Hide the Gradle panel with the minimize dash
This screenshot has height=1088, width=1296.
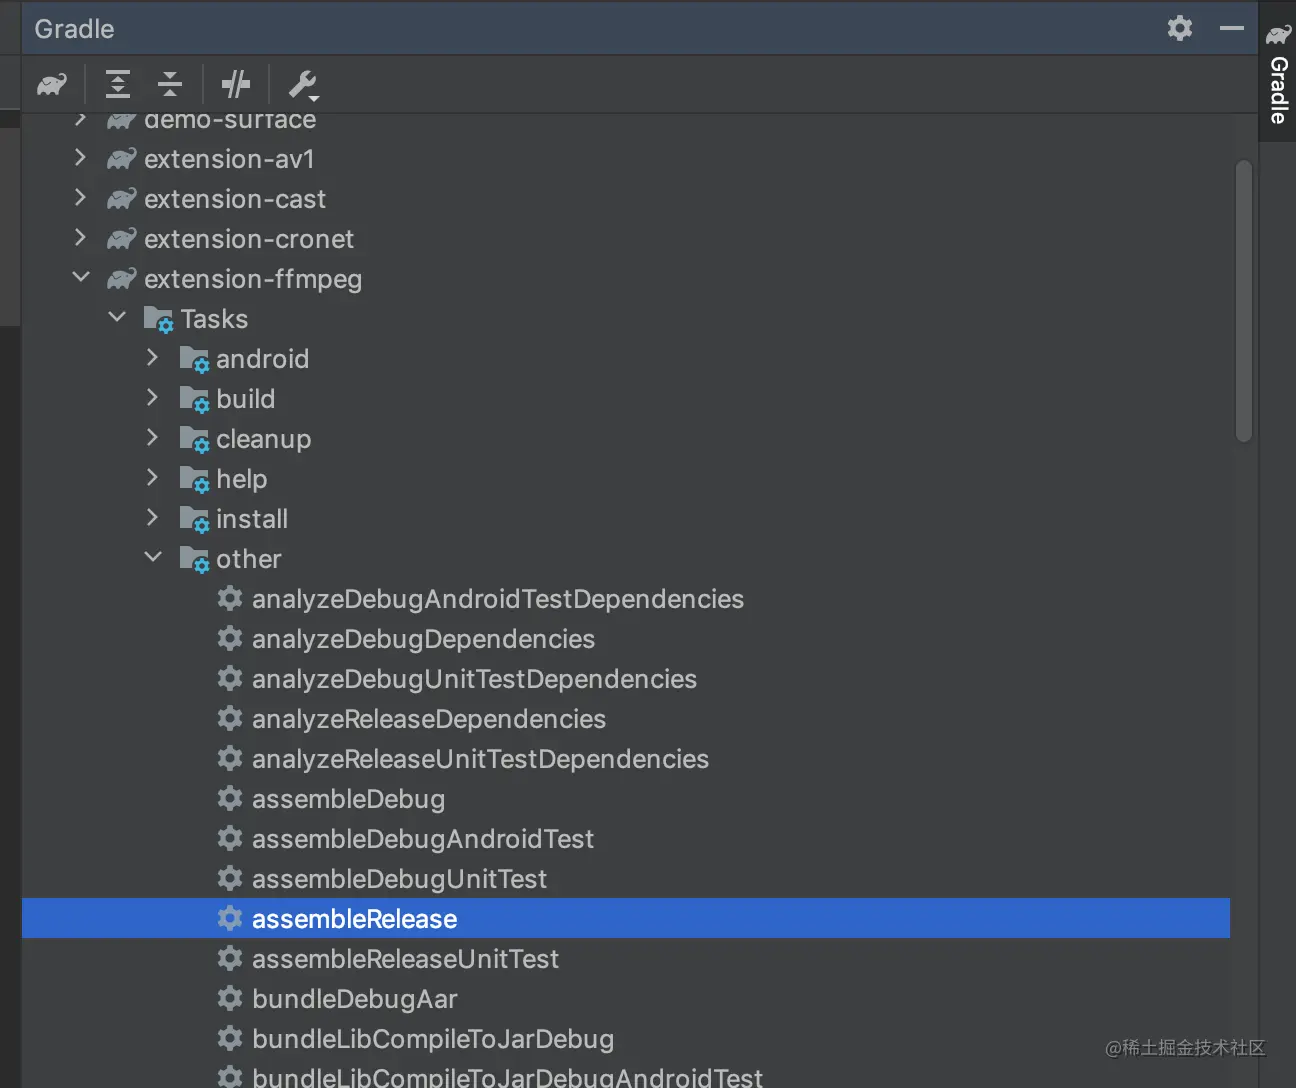point(1232,28)
